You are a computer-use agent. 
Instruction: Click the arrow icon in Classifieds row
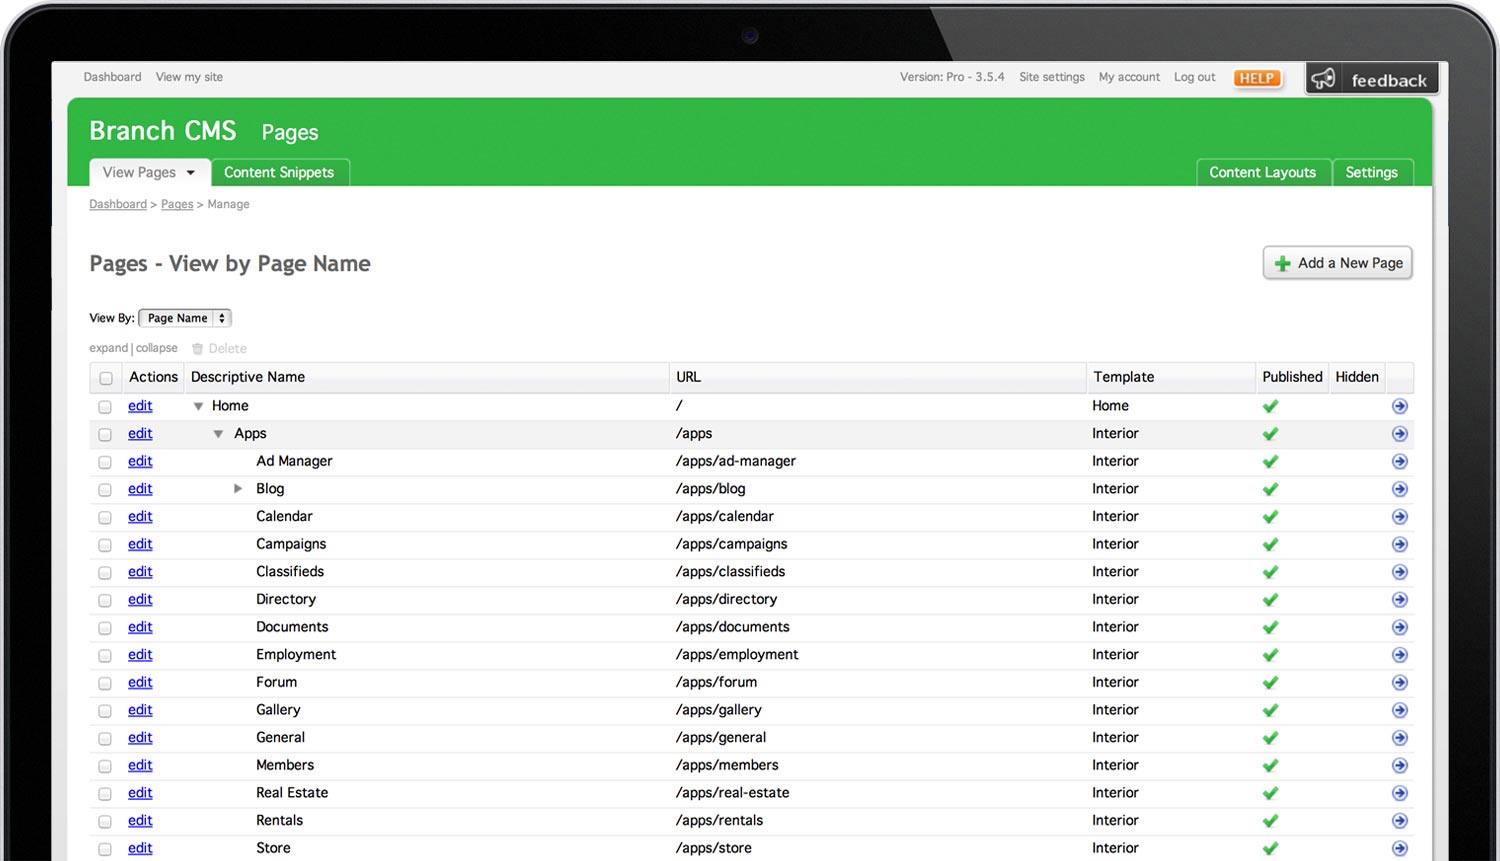click(x=1399, y=572)
